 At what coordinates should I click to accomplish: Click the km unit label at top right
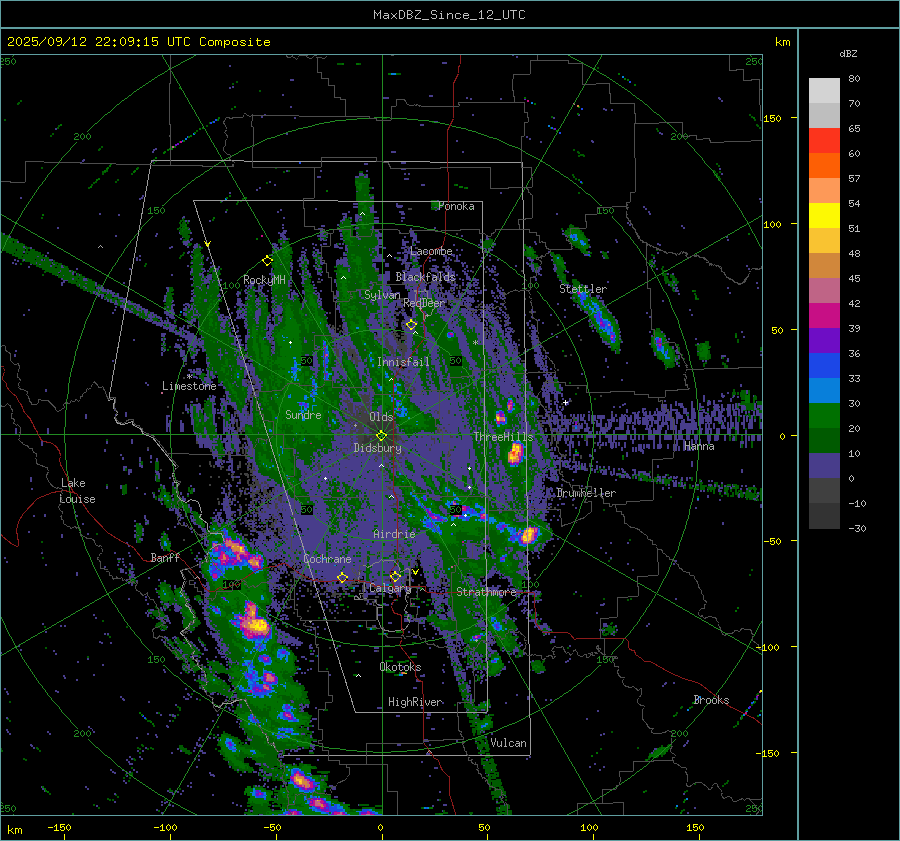(782, 42)
